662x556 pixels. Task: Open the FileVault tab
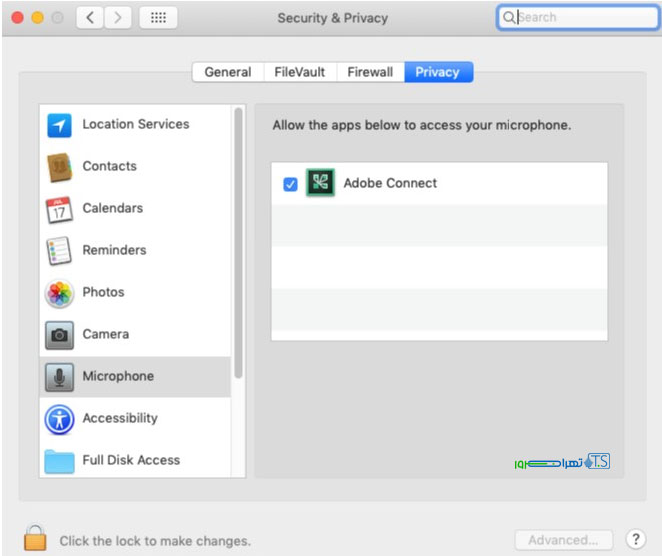pos(300,72)
